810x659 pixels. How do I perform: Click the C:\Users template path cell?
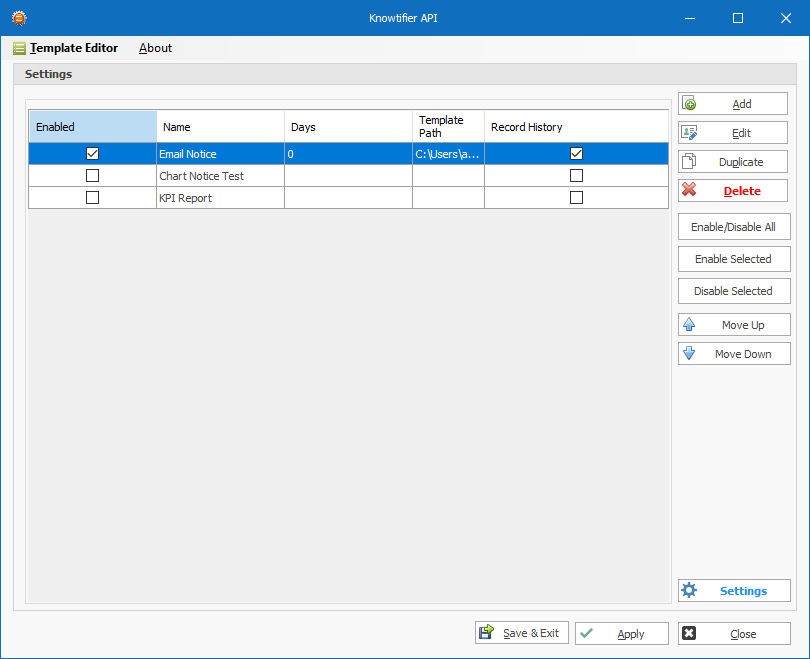448,154
